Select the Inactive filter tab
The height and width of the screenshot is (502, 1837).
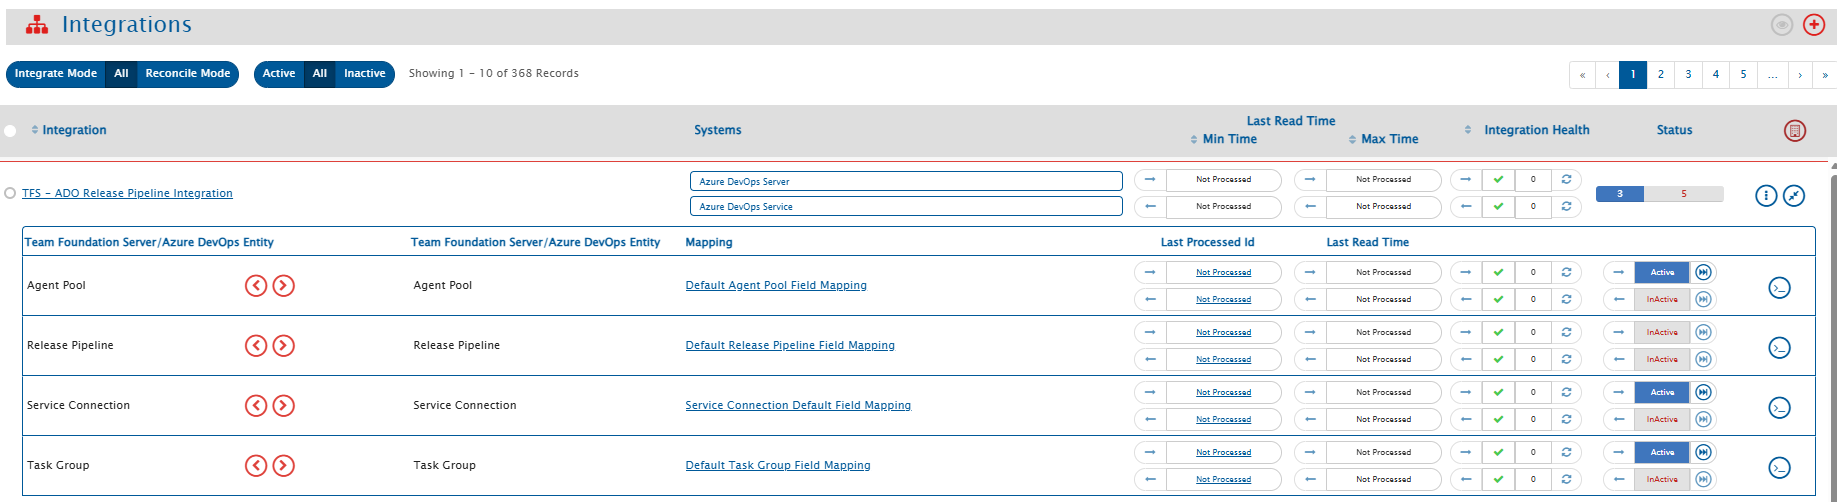364,74
